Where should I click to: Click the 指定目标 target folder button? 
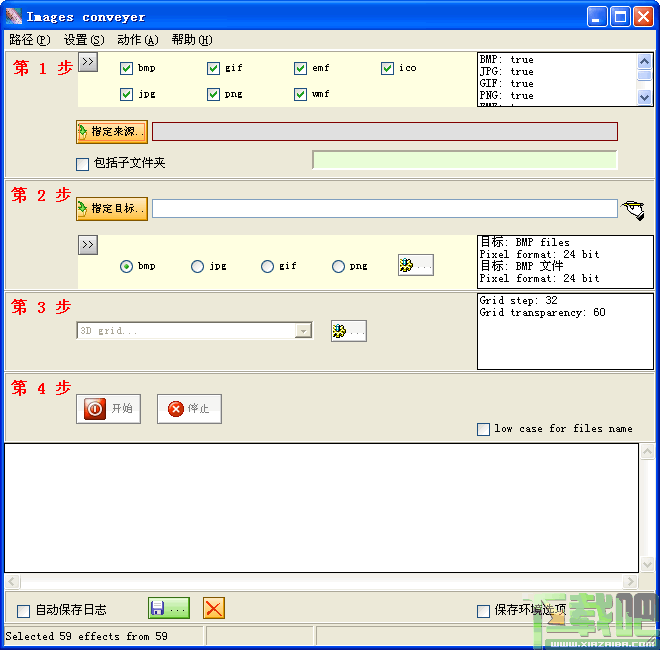112,209
